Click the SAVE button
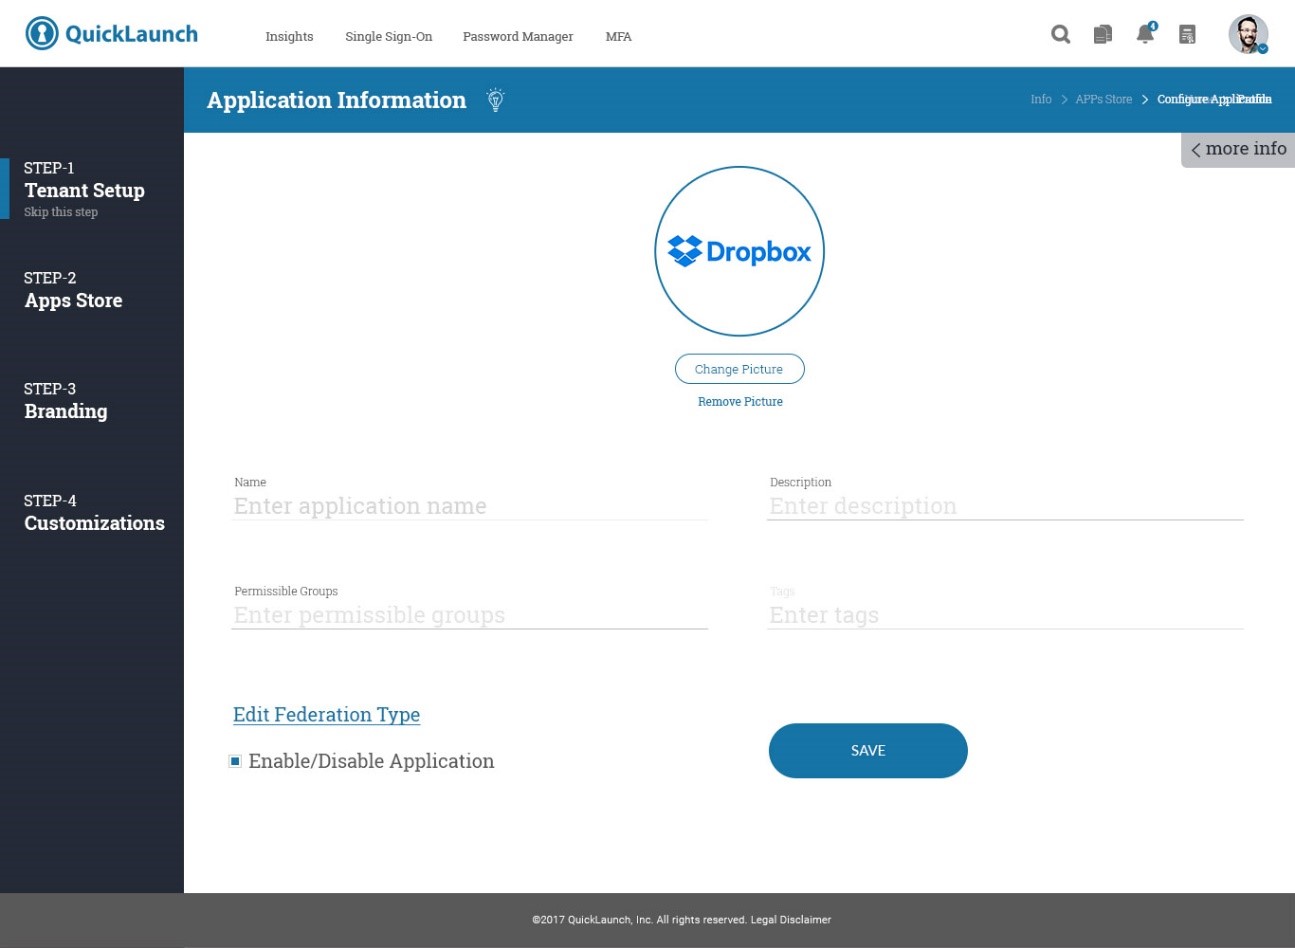The image size is (1295, 948). (868, 751)
